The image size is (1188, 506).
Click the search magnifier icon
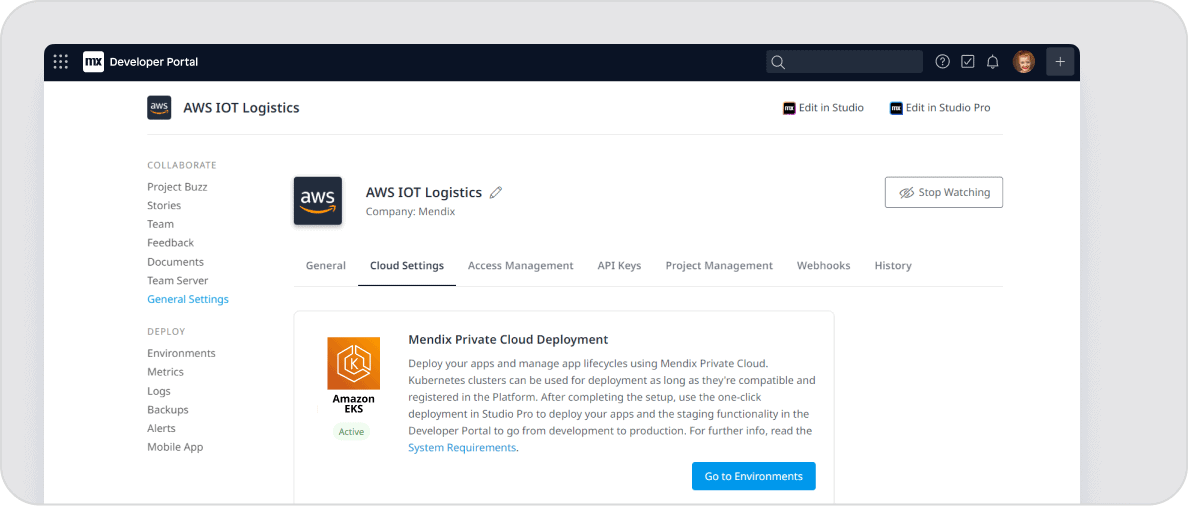778,62
